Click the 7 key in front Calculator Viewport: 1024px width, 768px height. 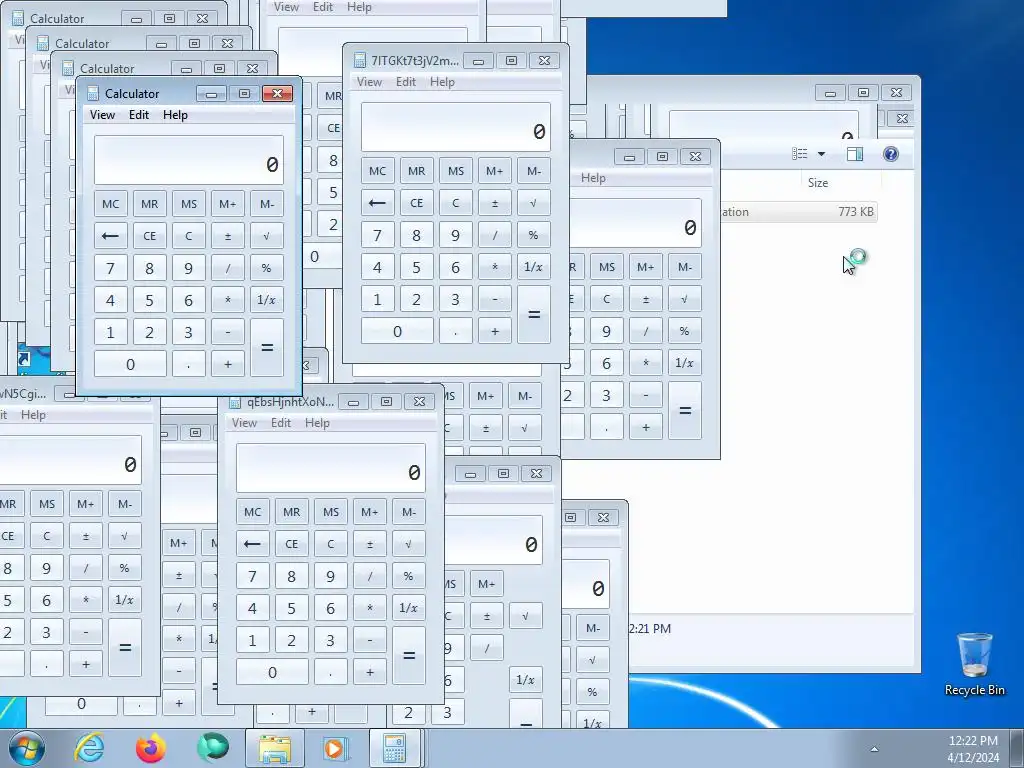(110, 268)
